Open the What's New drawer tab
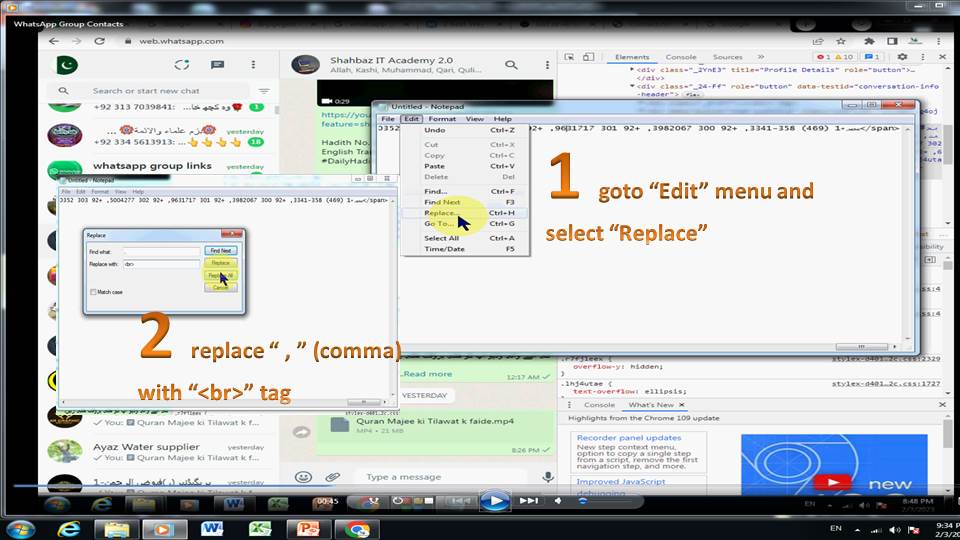Image resolution: width=960 pixels, height=540 pixels. [650, 405]
